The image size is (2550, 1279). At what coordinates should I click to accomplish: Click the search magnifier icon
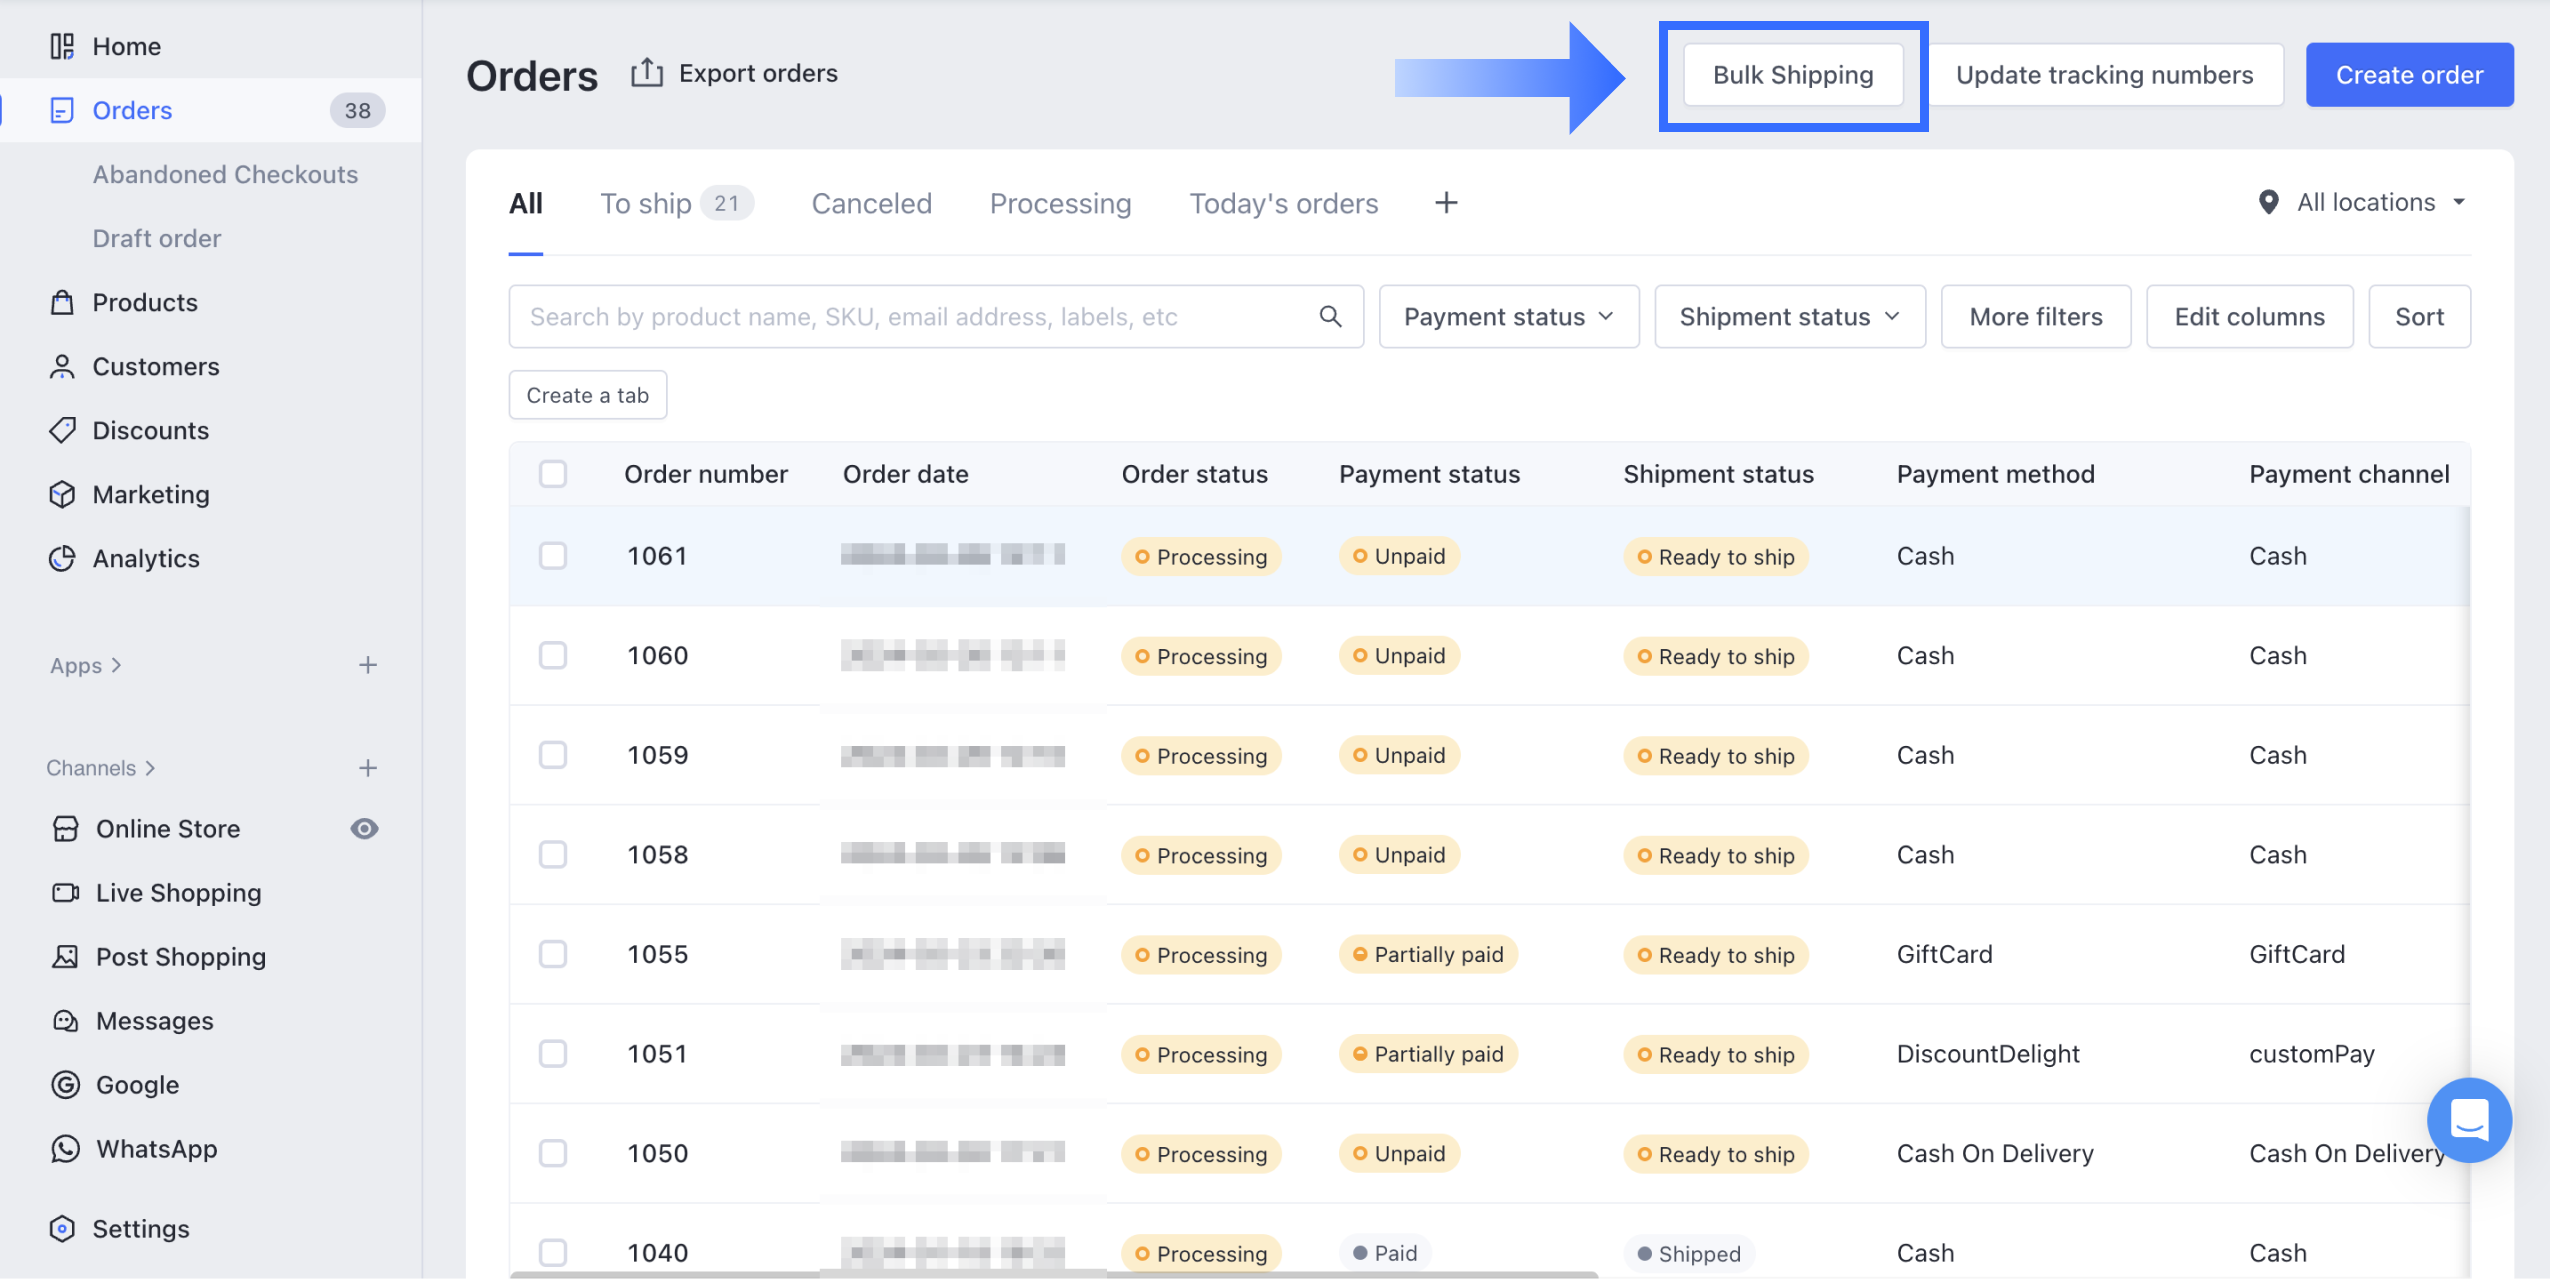[x=1329, y=316]
